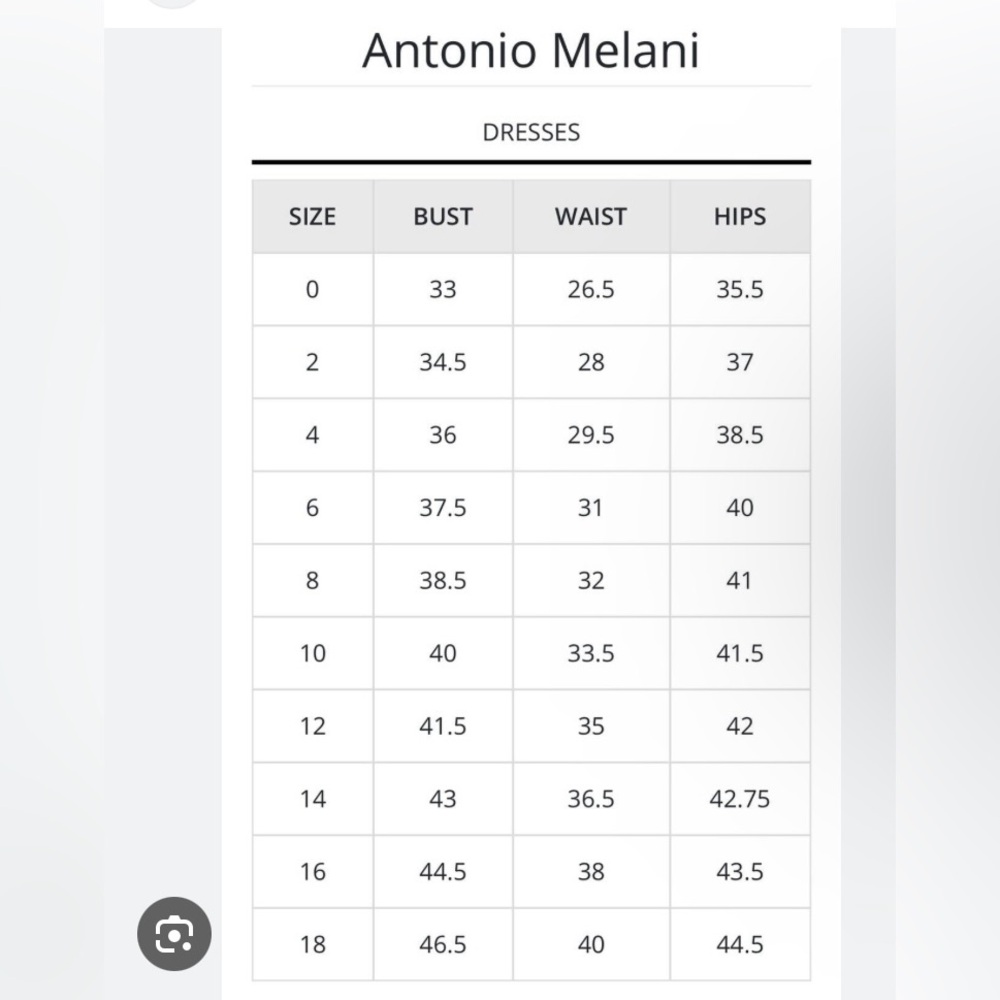Click the BUST column header

(x=443, y=217)
